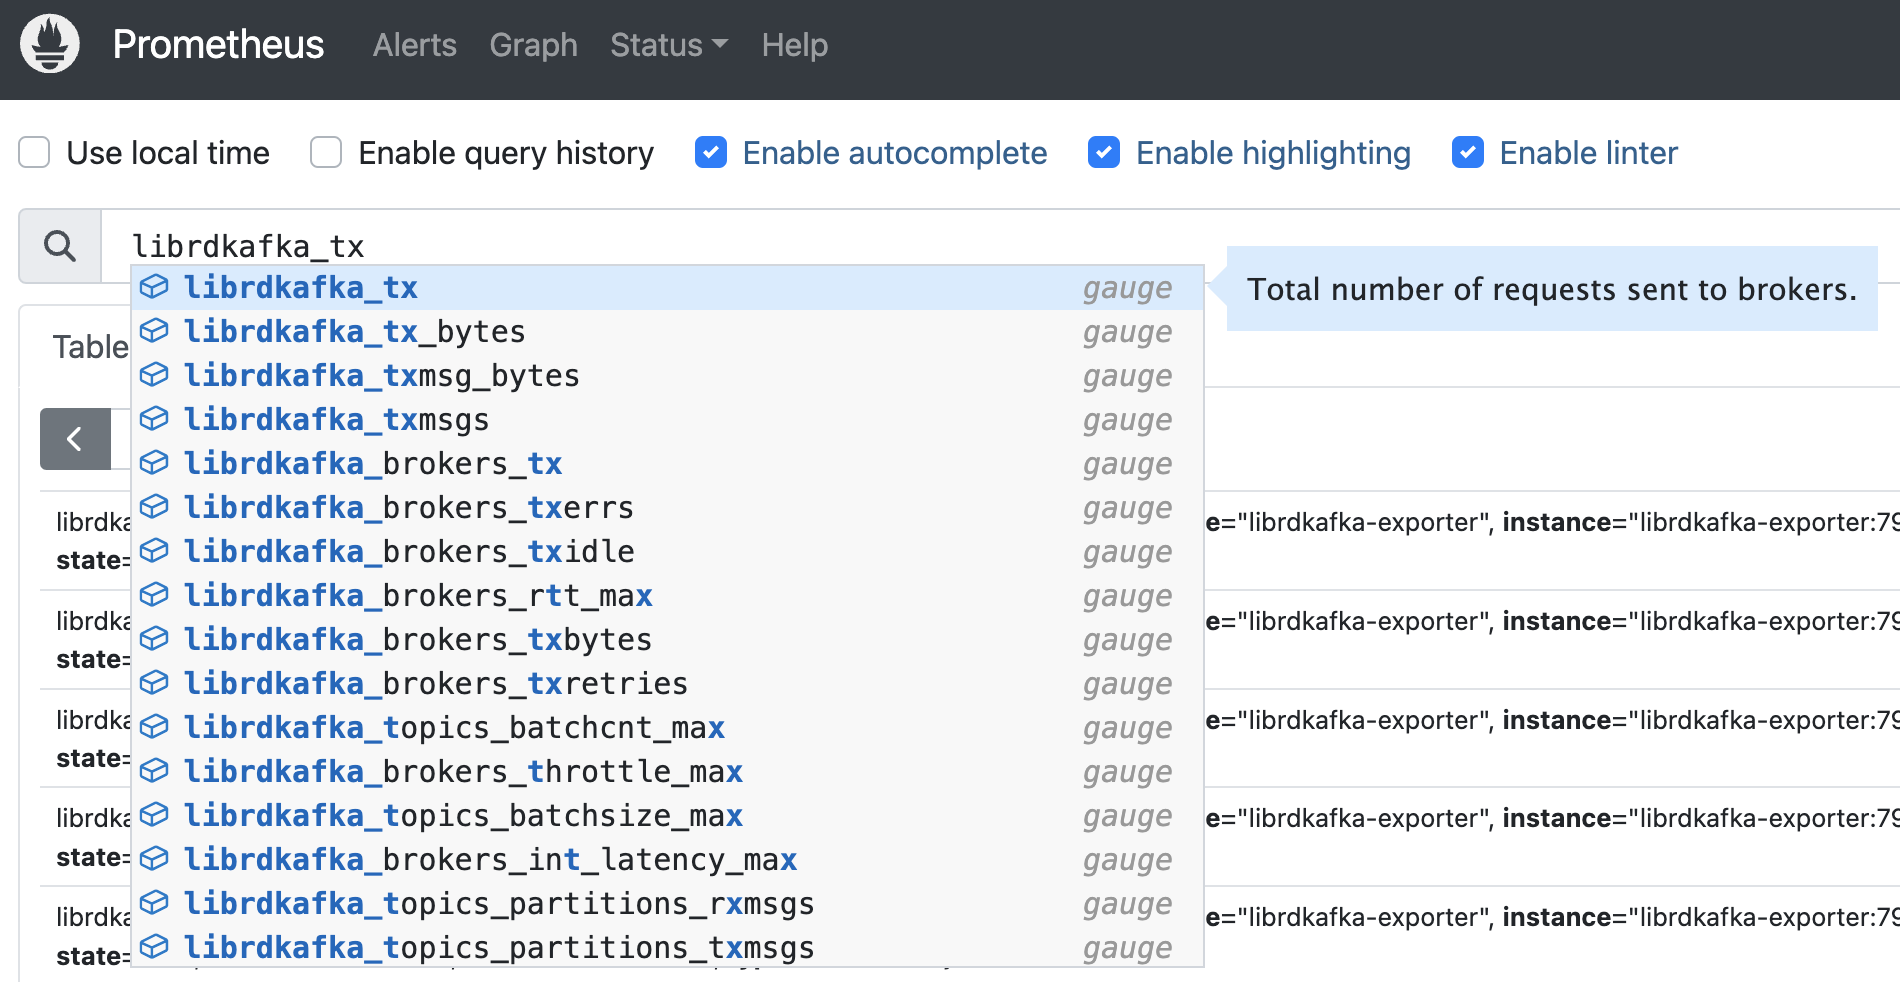
Task: Click the cube icon beside librdkafka_brokers_tx
Action: coord(154,463)
